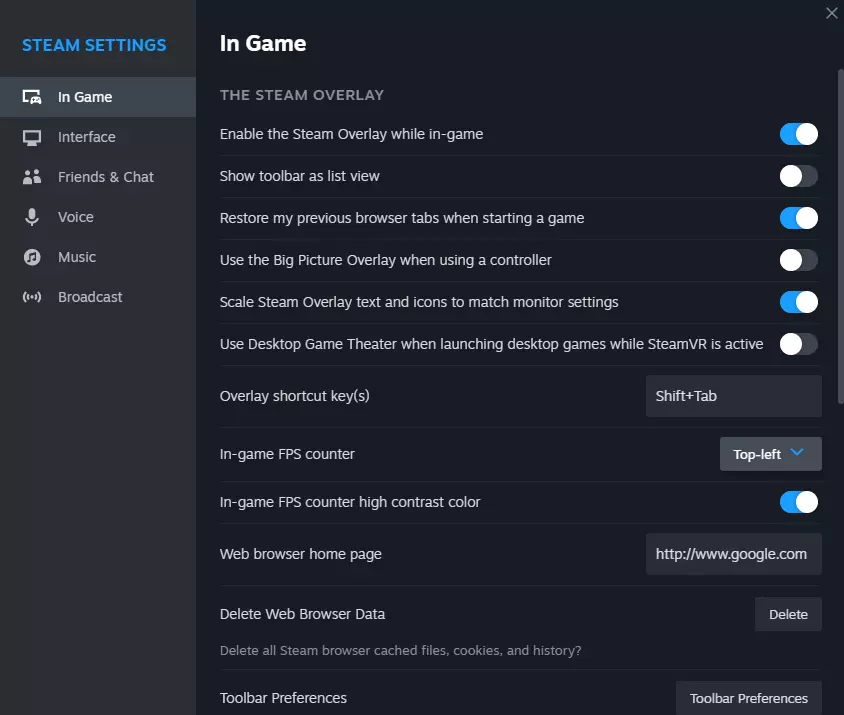This screenshot has width=844, height=715.
Task: Disable the Steam Overlay while in-game
Action: click(799, 134)
